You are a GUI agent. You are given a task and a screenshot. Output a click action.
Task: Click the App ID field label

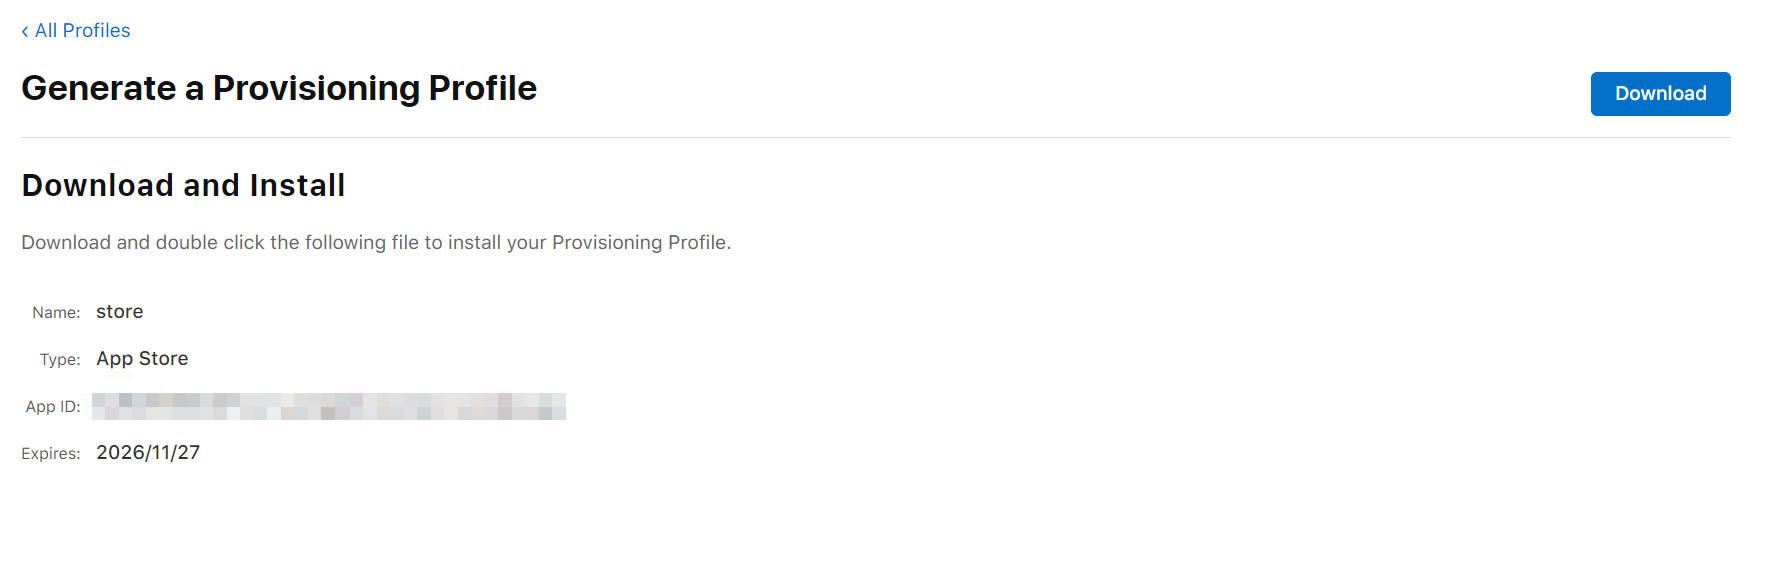coord(53,407)
